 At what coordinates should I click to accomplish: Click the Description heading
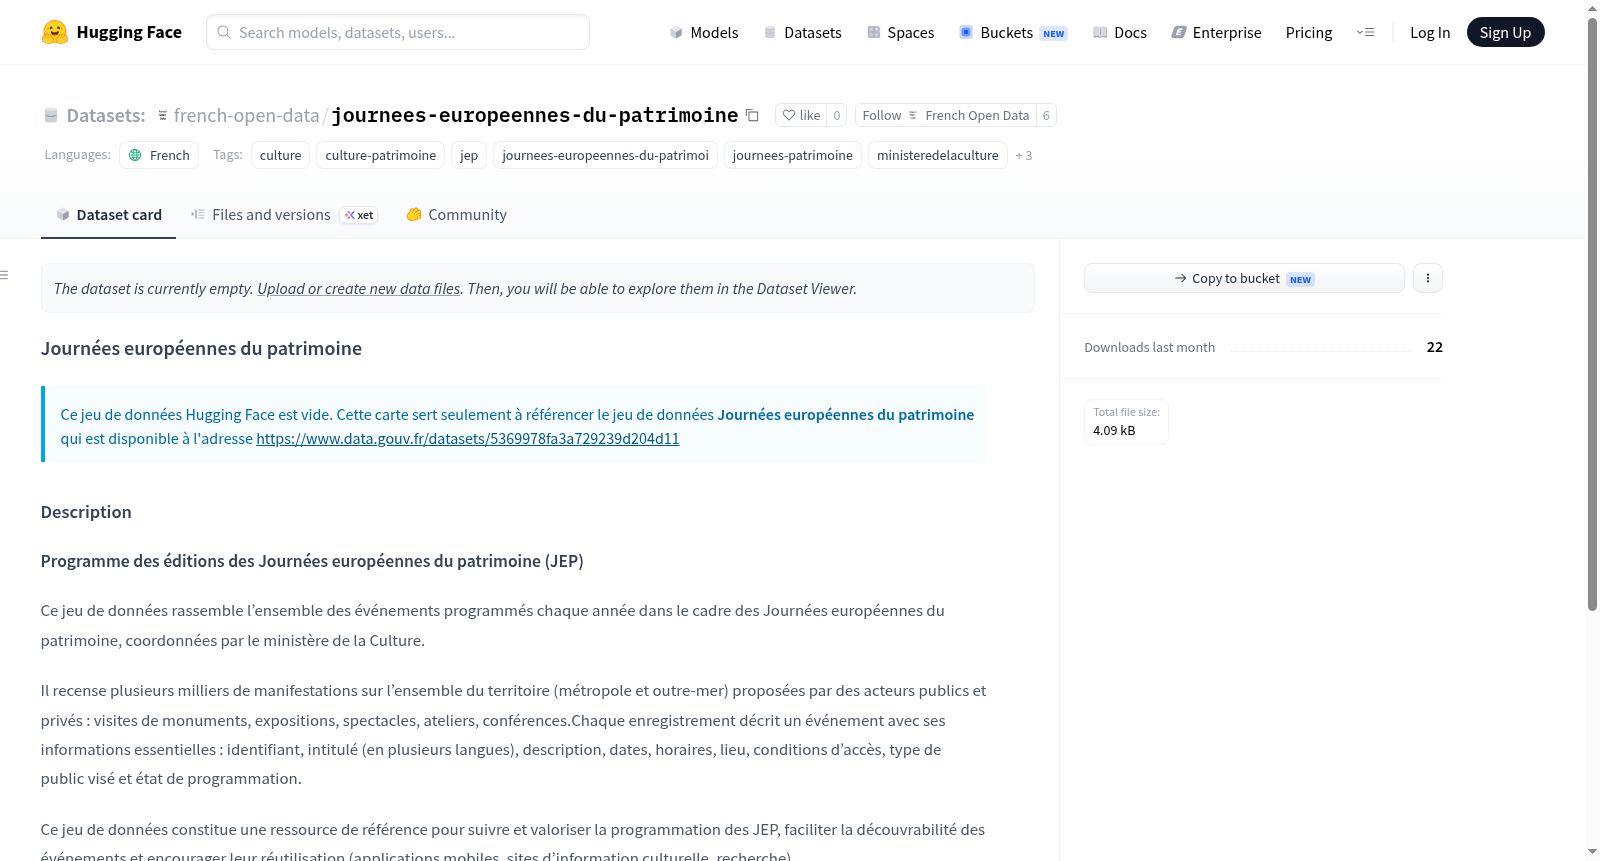pyautogui.click(x=86, y=512)
